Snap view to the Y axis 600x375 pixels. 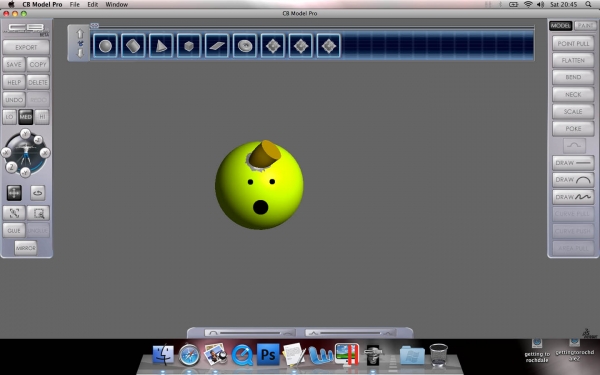(25, 134)
